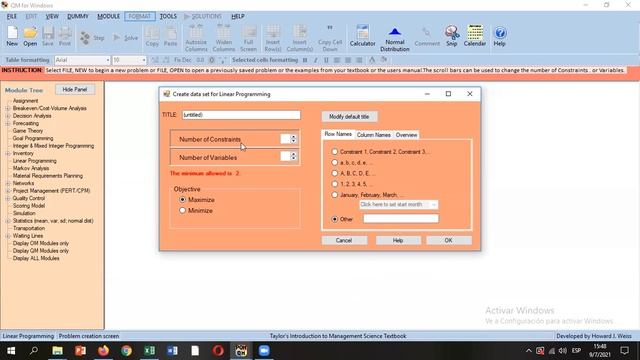Select uppercase 'A, B, C, D, E' row names

coord(335,173)
